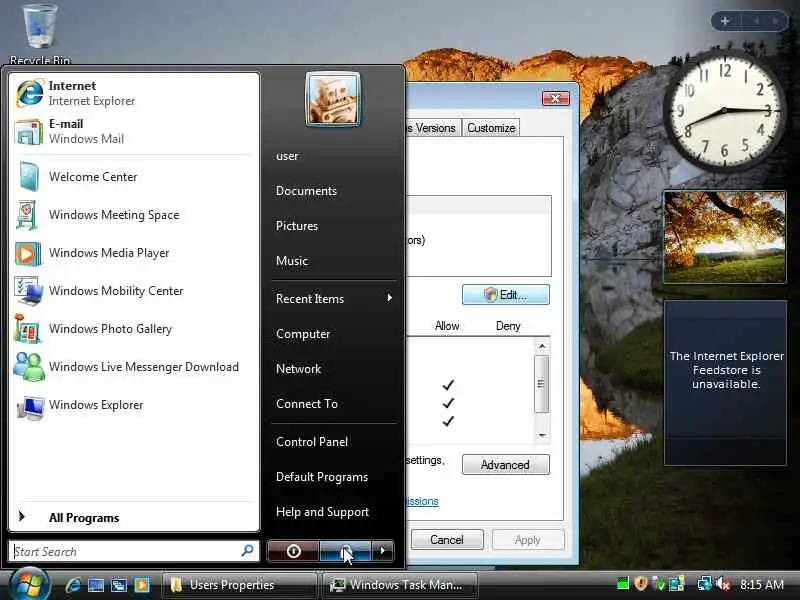Open Control Panel

coord(312,442)
